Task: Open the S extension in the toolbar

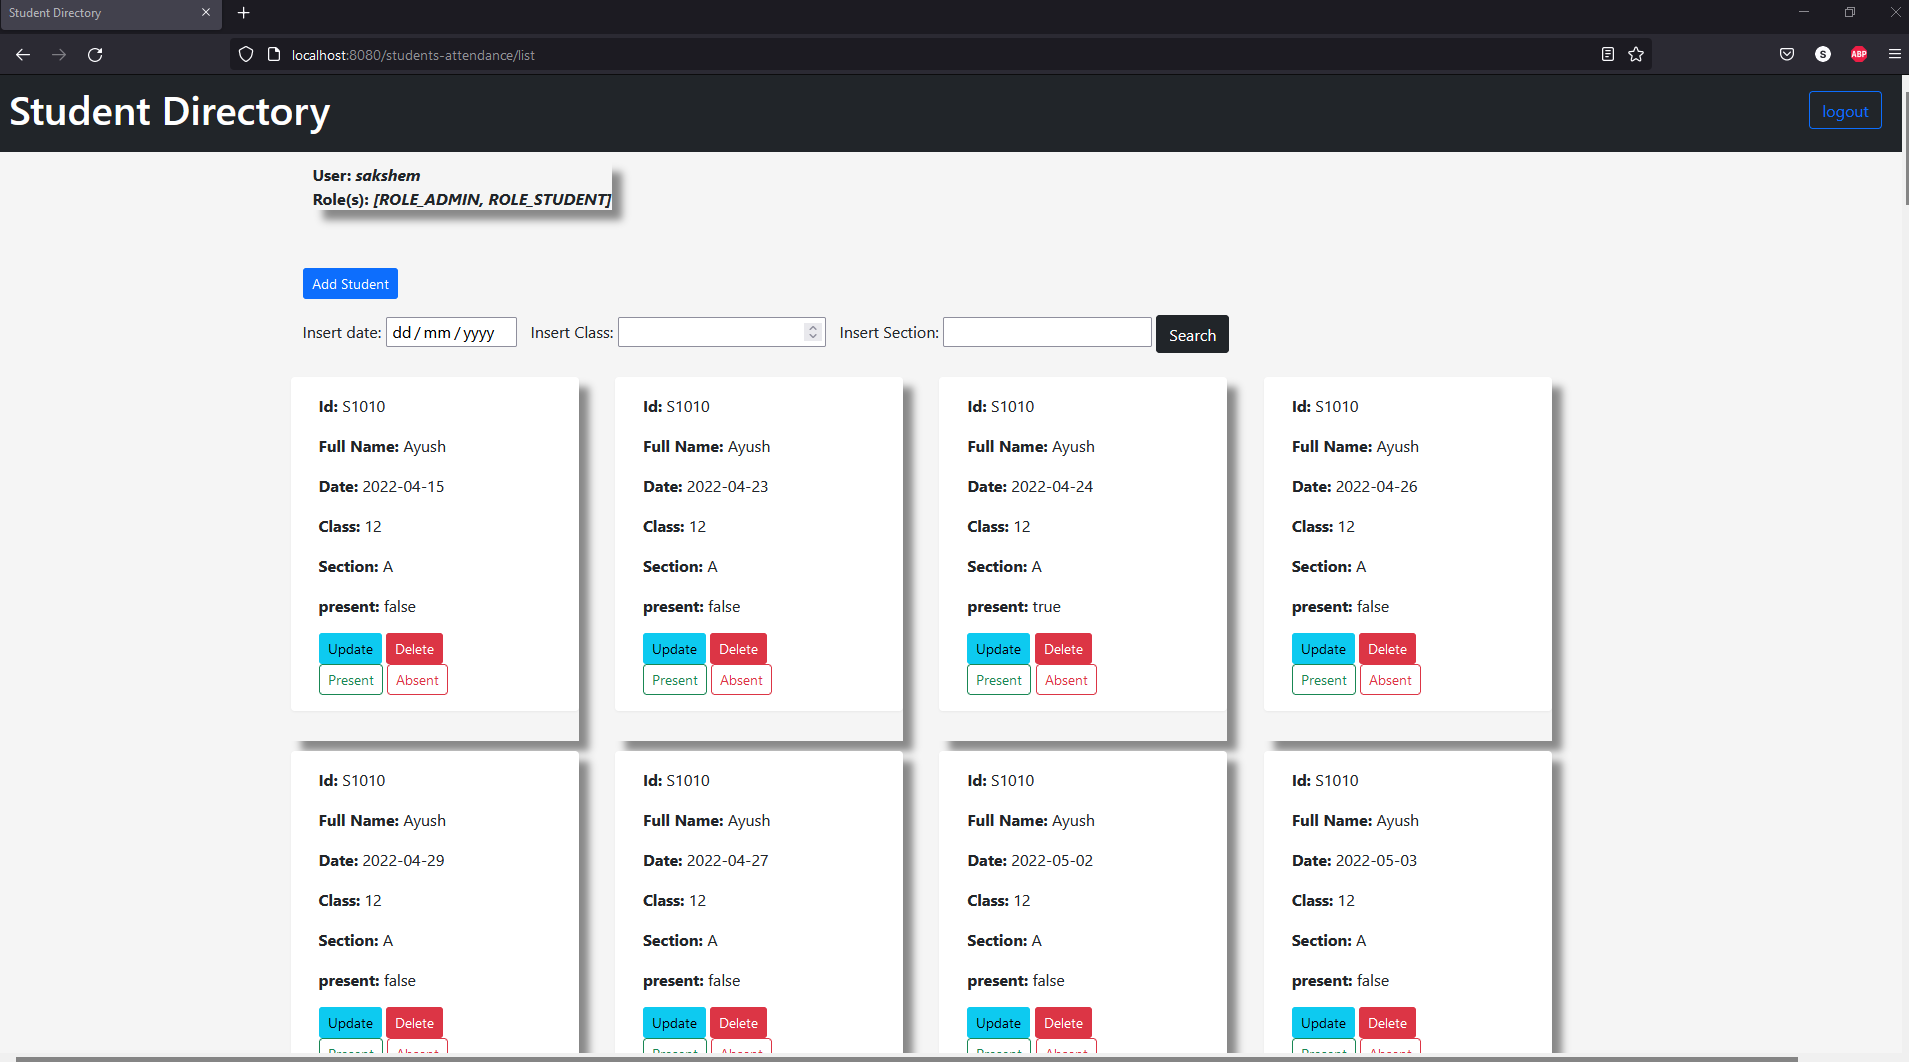Action: pos(1822,54)
